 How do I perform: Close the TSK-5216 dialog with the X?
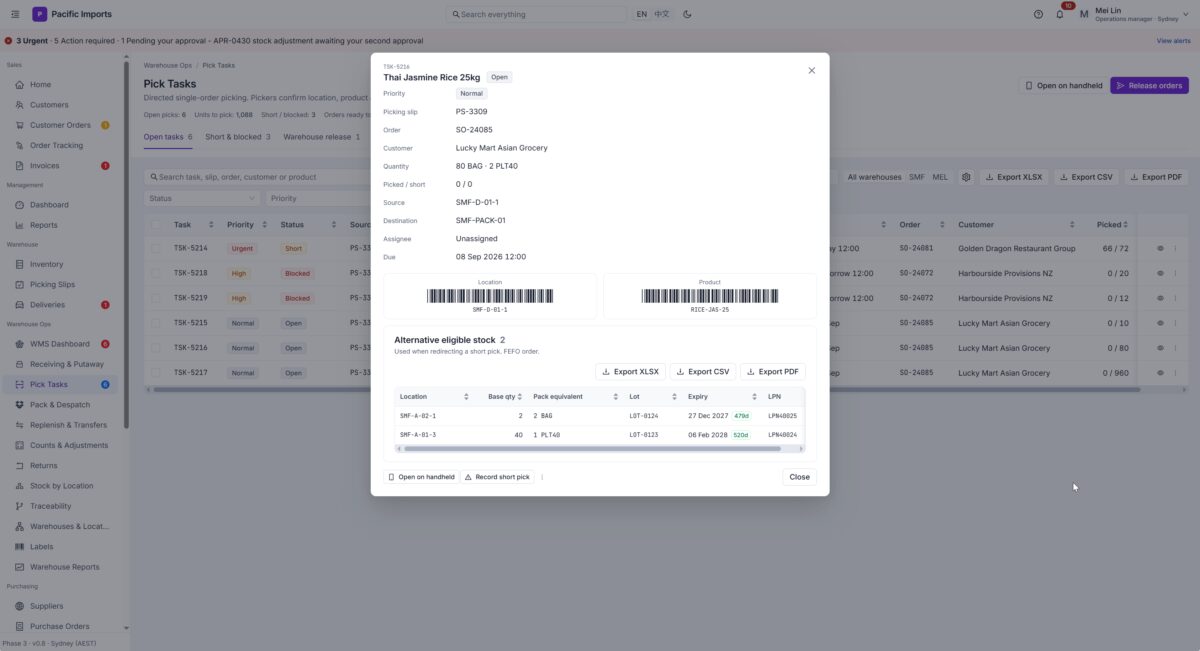(811, 70)
